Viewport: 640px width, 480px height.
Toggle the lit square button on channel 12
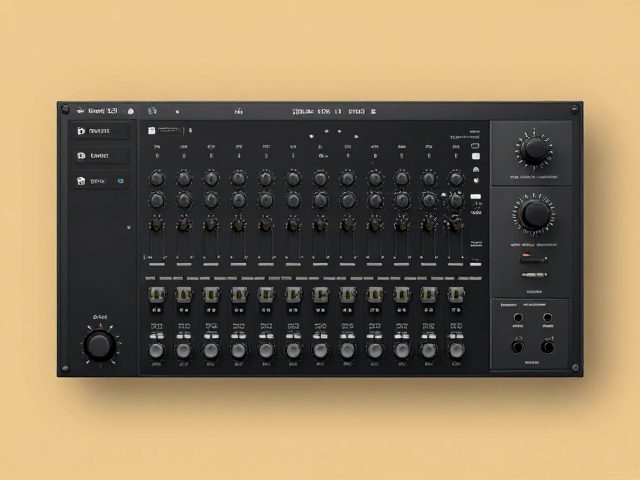[x=456, y=295]
